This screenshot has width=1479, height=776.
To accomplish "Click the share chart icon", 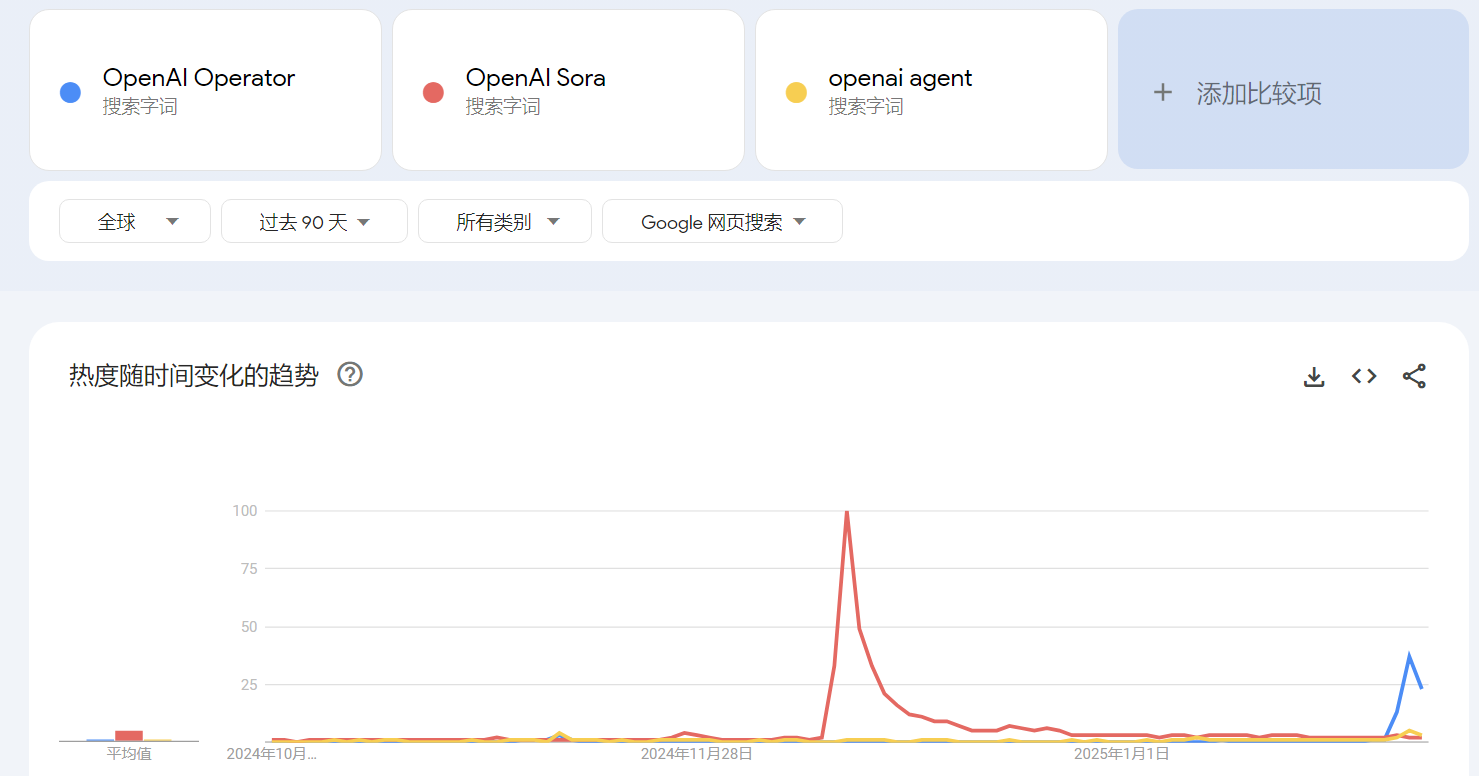I will click(x=1414, y=376).
